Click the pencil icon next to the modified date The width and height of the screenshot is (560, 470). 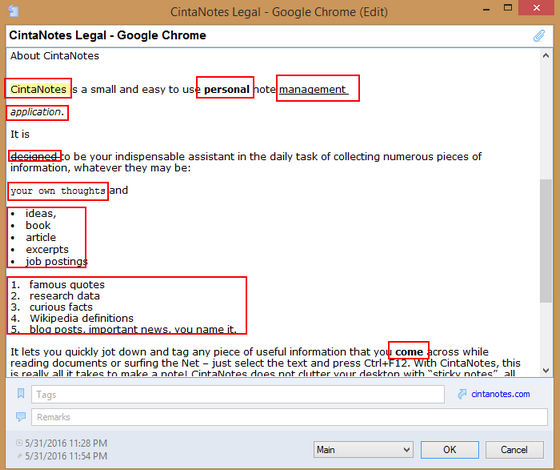point(19,456)
